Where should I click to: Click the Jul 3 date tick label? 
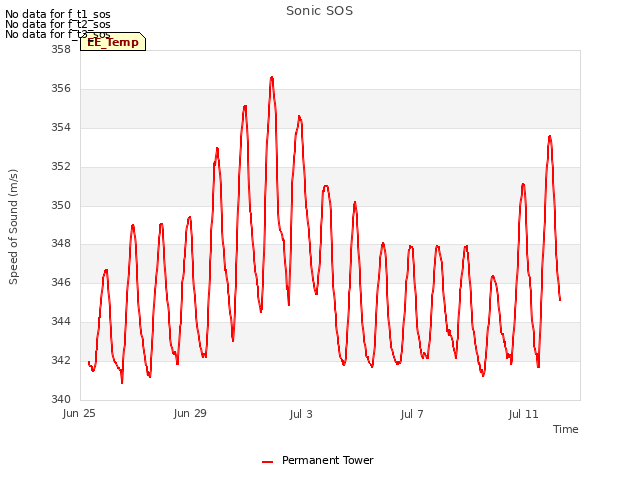[301, 414]
